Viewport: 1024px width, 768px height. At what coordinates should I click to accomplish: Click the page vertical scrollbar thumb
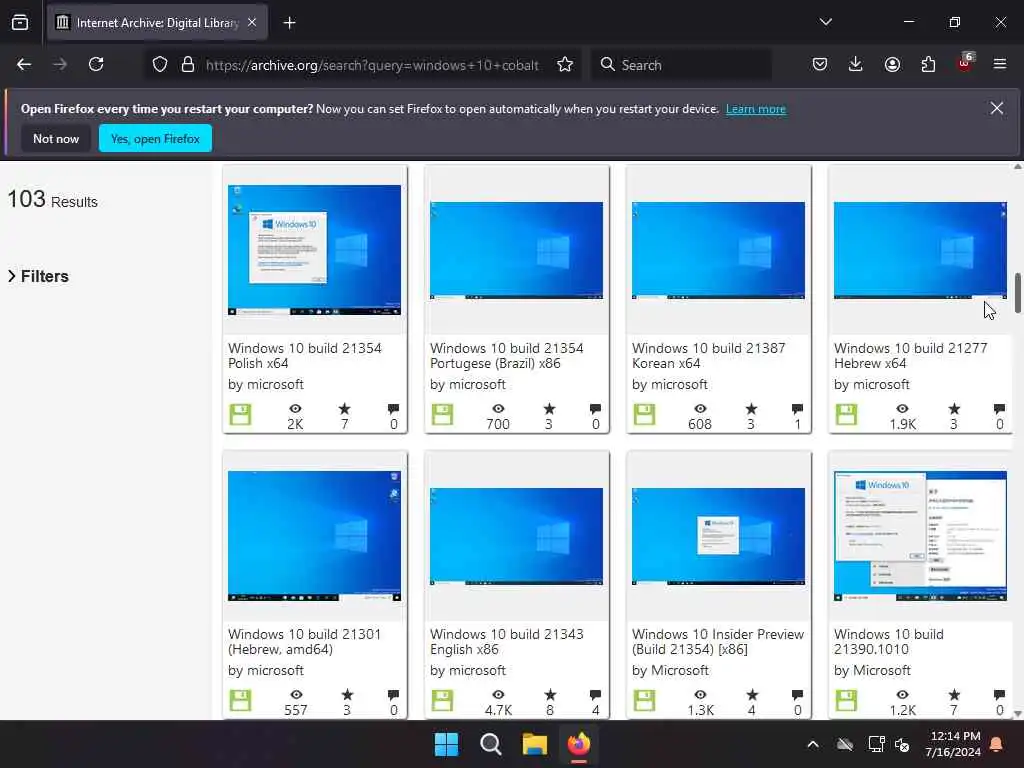(x=1017, y=293)
